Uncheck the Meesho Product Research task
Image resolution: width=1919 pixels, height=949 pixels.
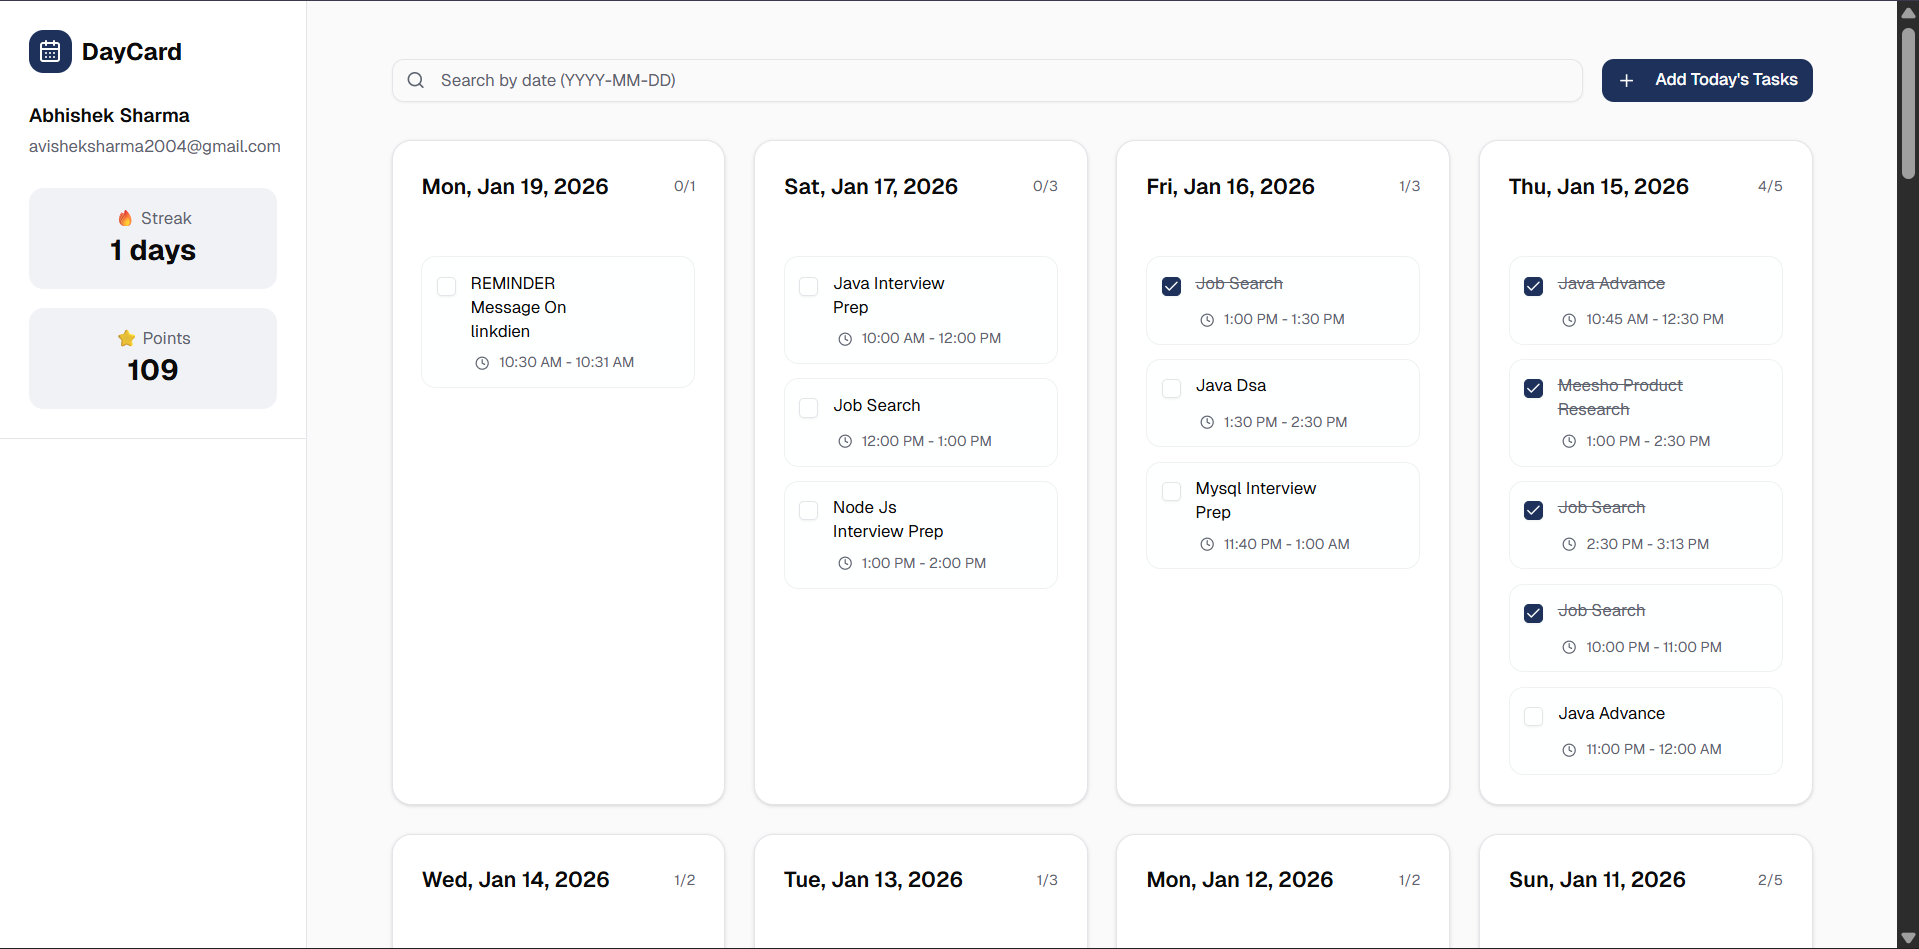point(1533,388)
